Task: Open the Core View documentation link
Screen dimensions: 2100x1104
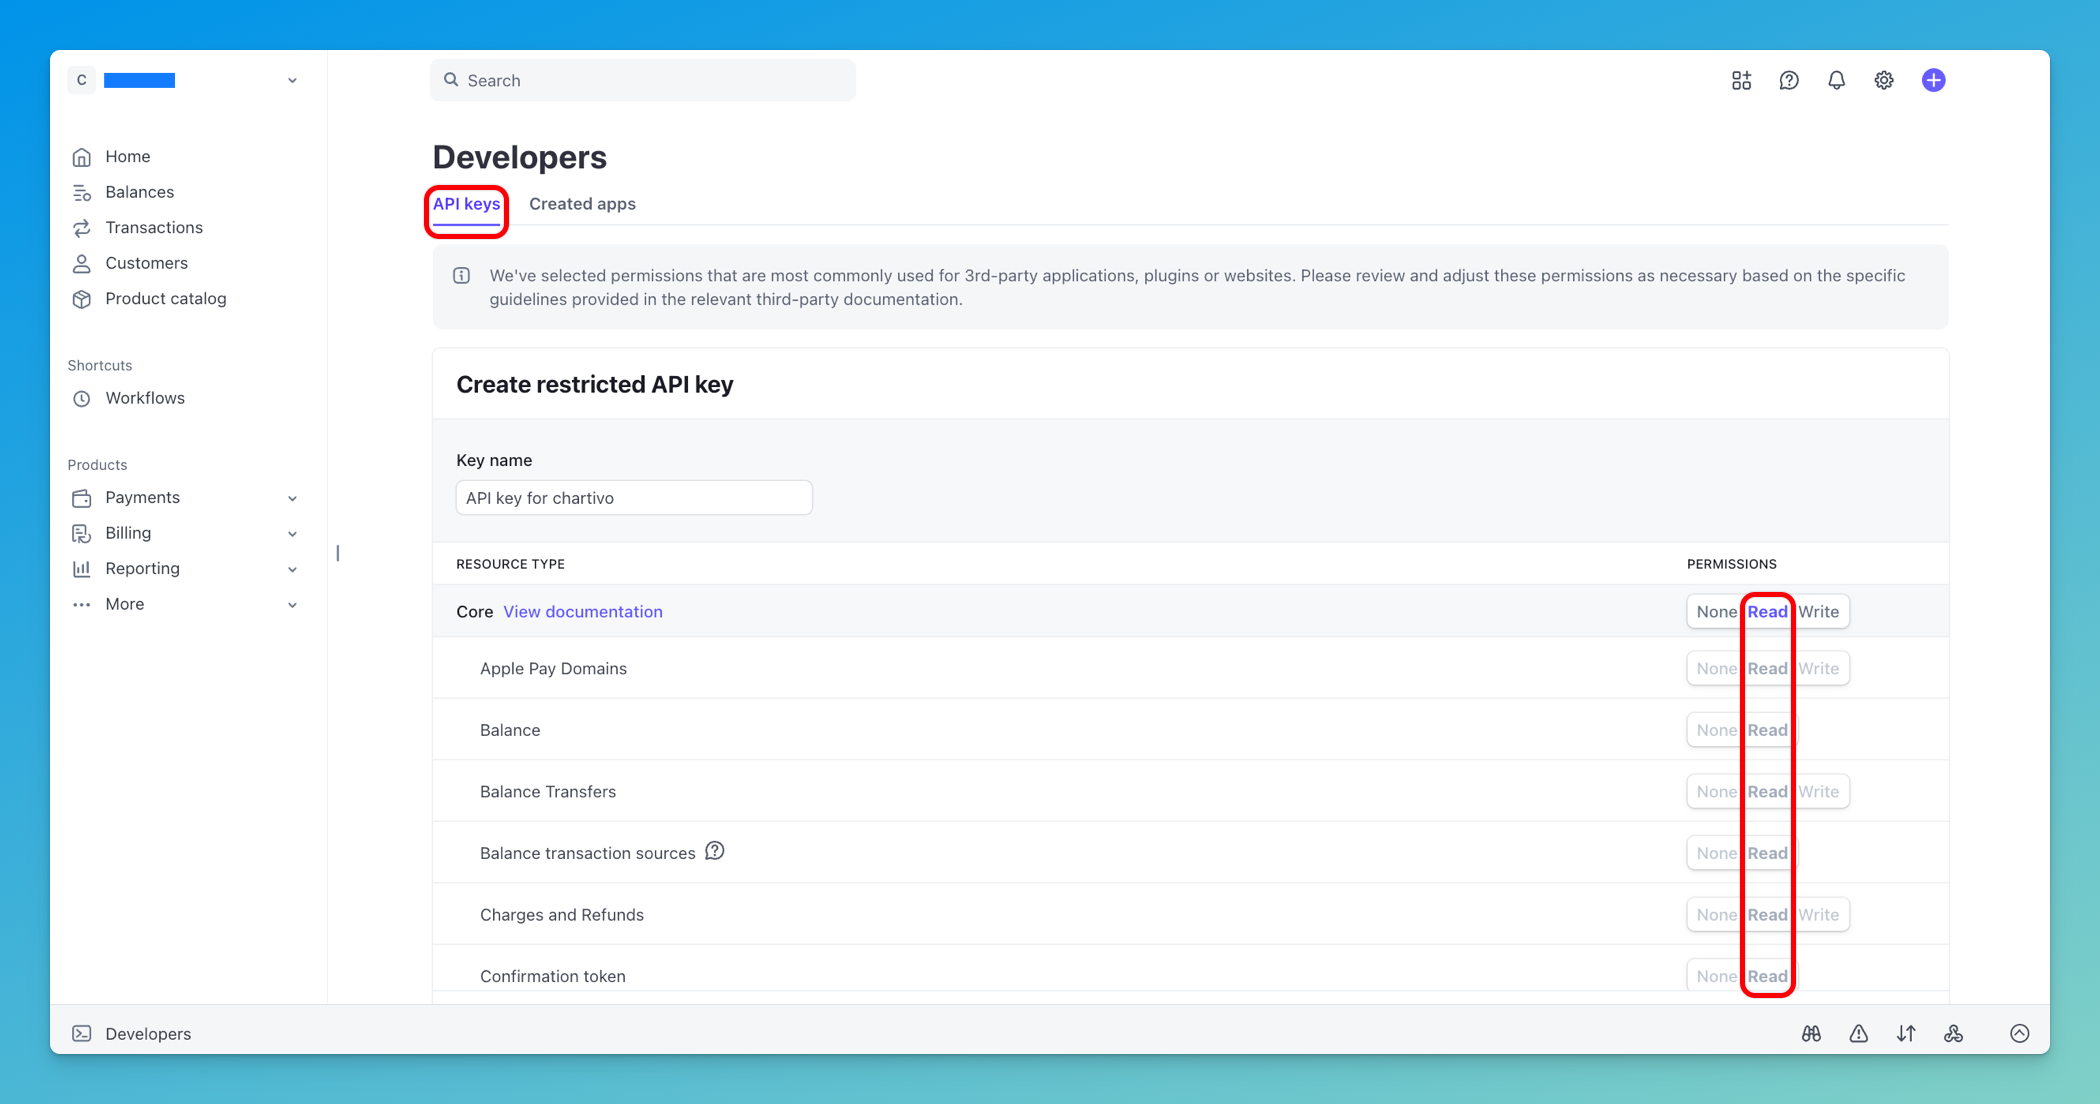Action: (583, 611)
